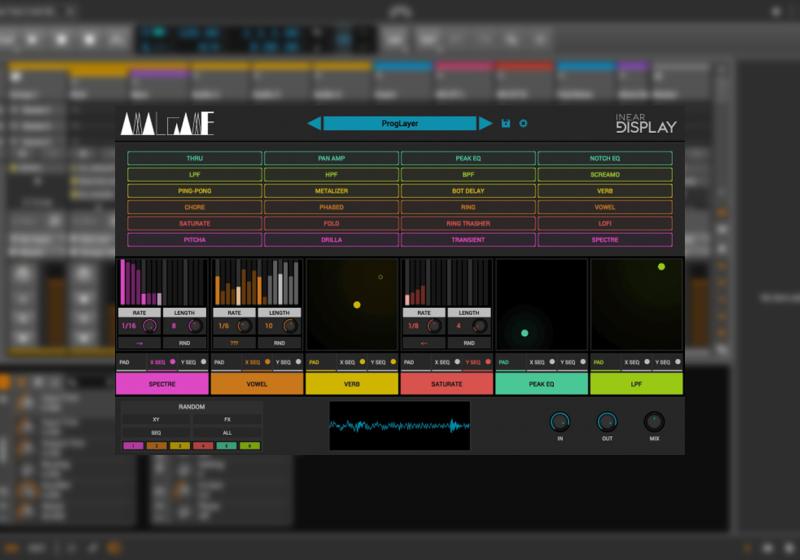Toggle X SEQ on the SPECTRE slot
The image size is (800, 560).
[162, 361]
